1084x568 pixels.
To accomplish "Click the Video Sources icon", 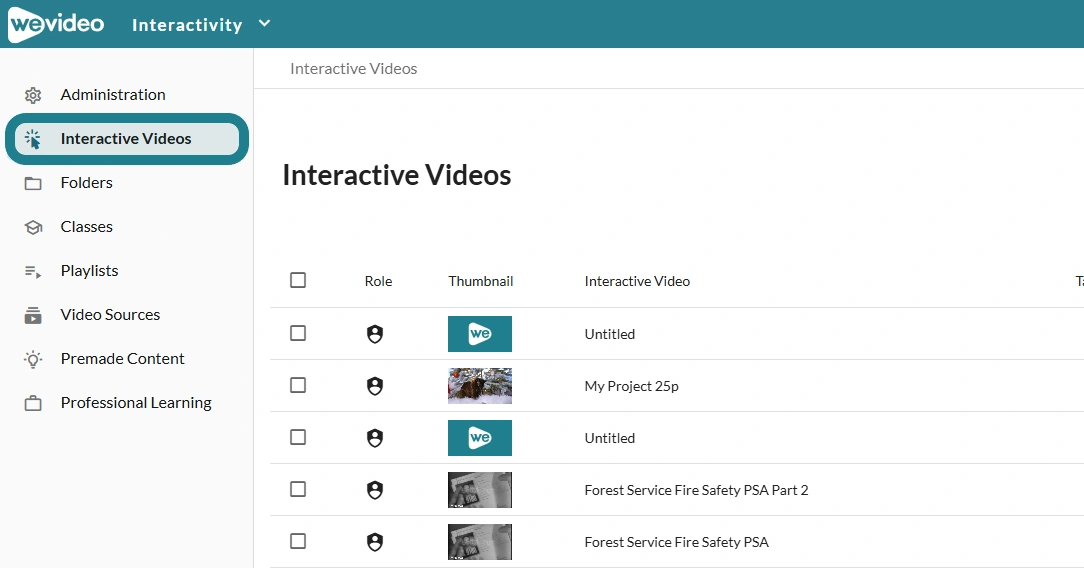I will tap(33, 316).
